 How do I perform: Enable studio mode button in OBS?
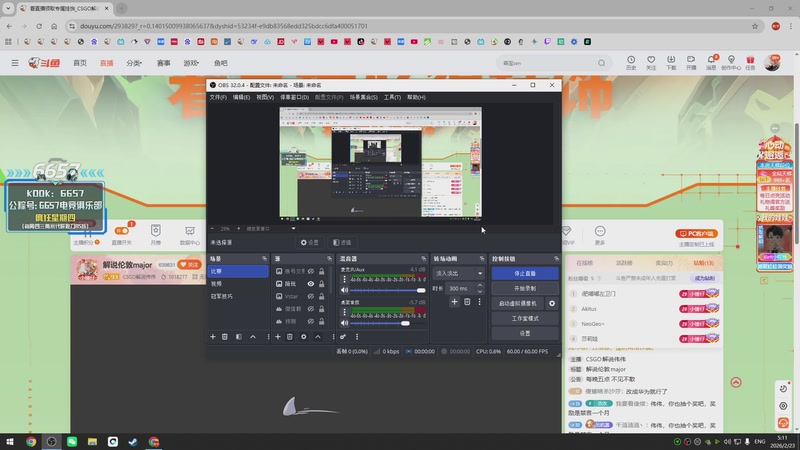tap(525, 318)
